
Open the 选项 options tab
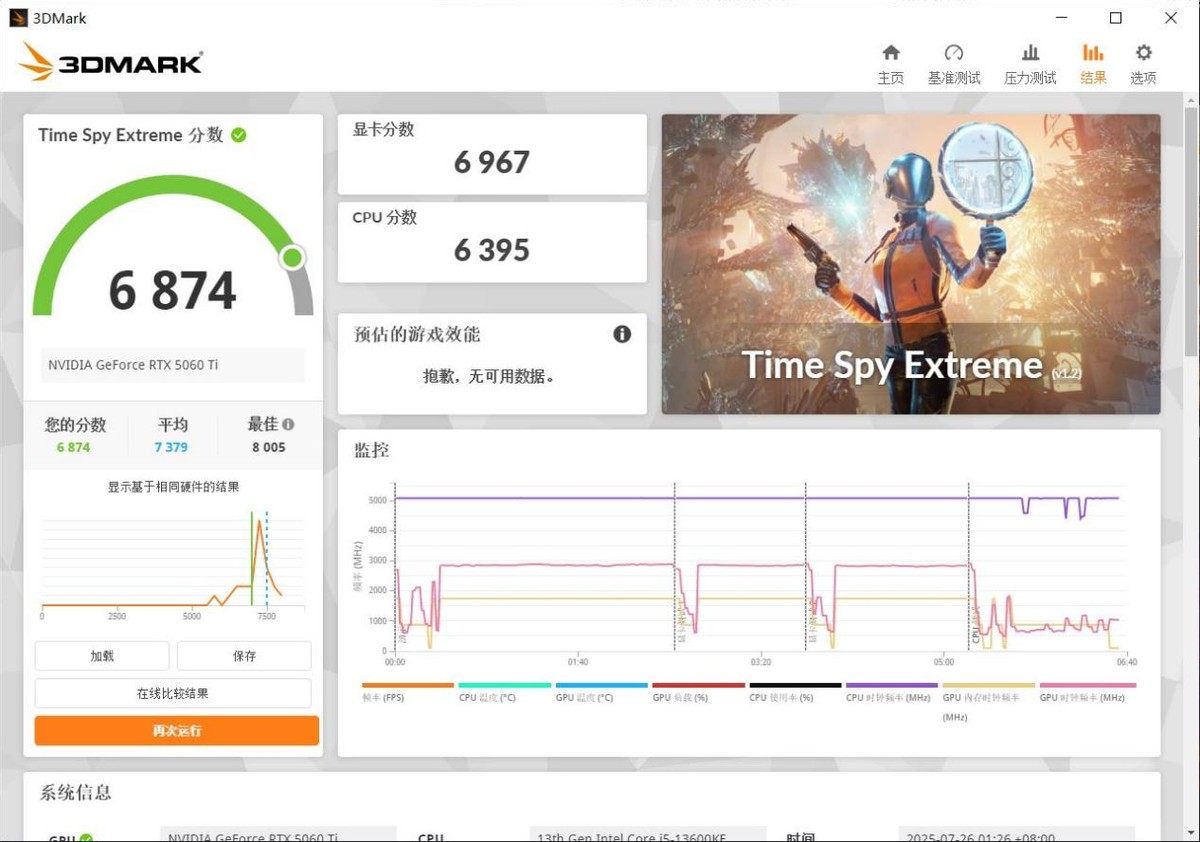pos(1143,64)
